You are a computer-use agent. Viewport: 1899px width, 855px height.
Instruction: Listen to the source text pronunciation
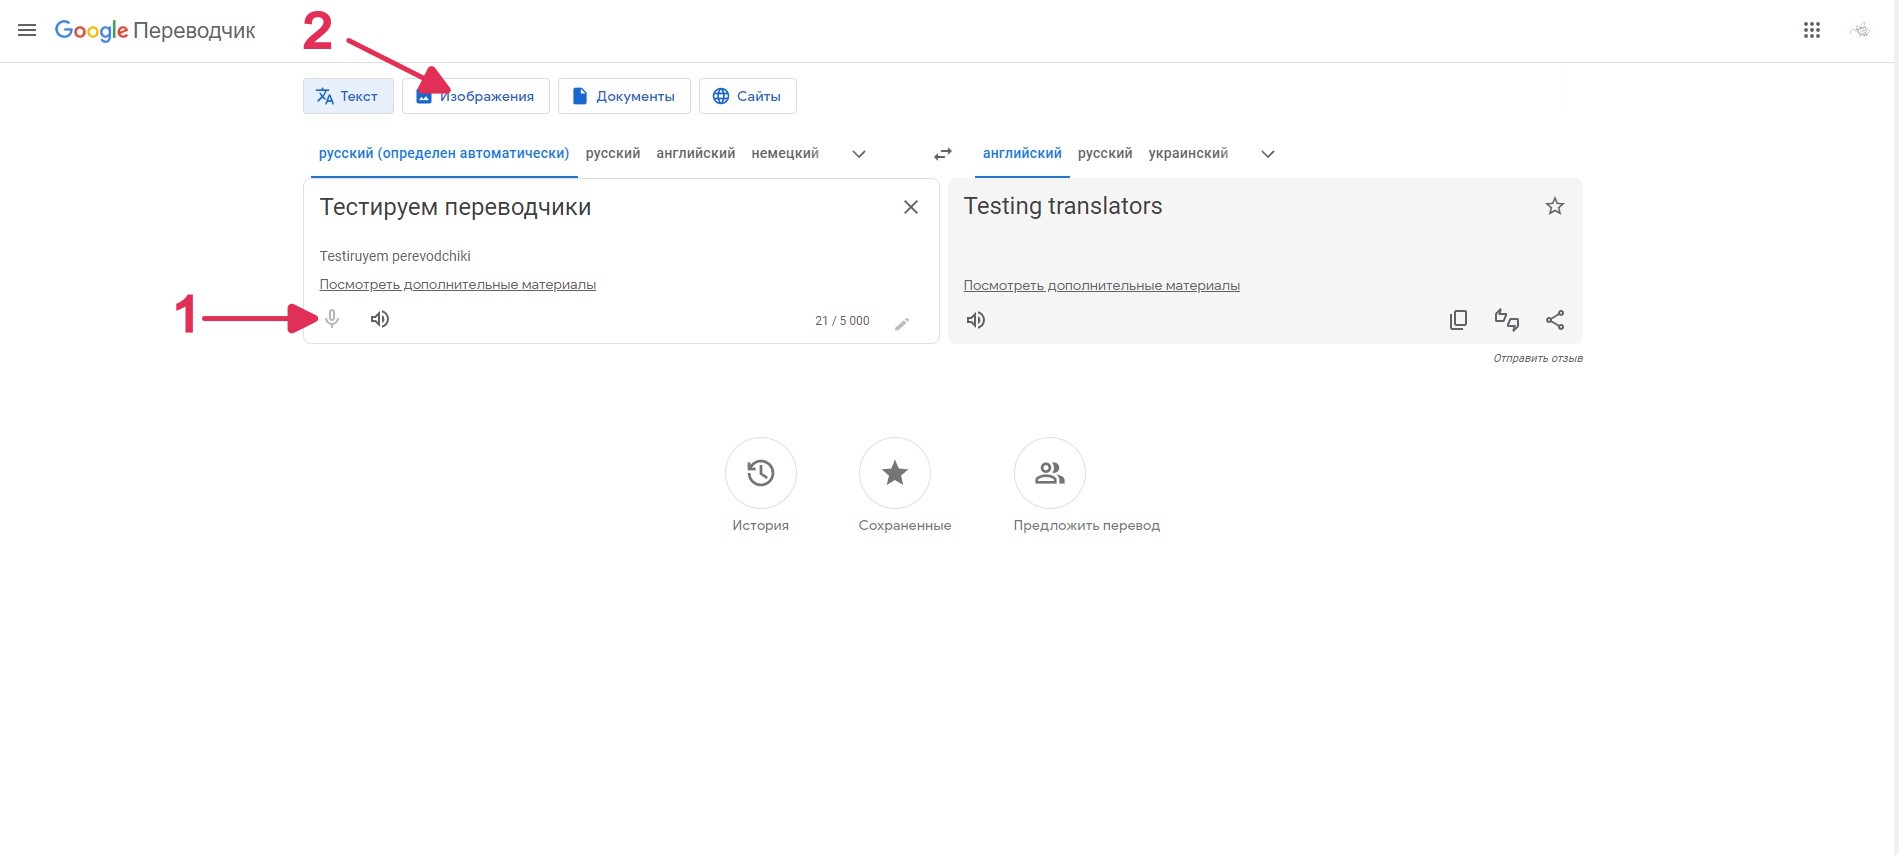[x=380, y=319]
